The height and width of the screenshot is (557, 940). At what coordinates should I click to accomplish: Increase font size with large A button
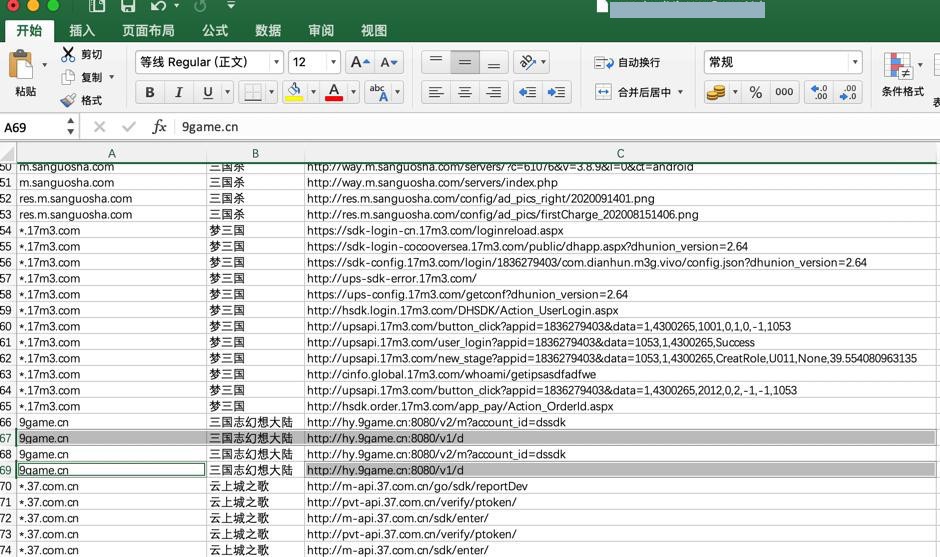tap(360, 62)
